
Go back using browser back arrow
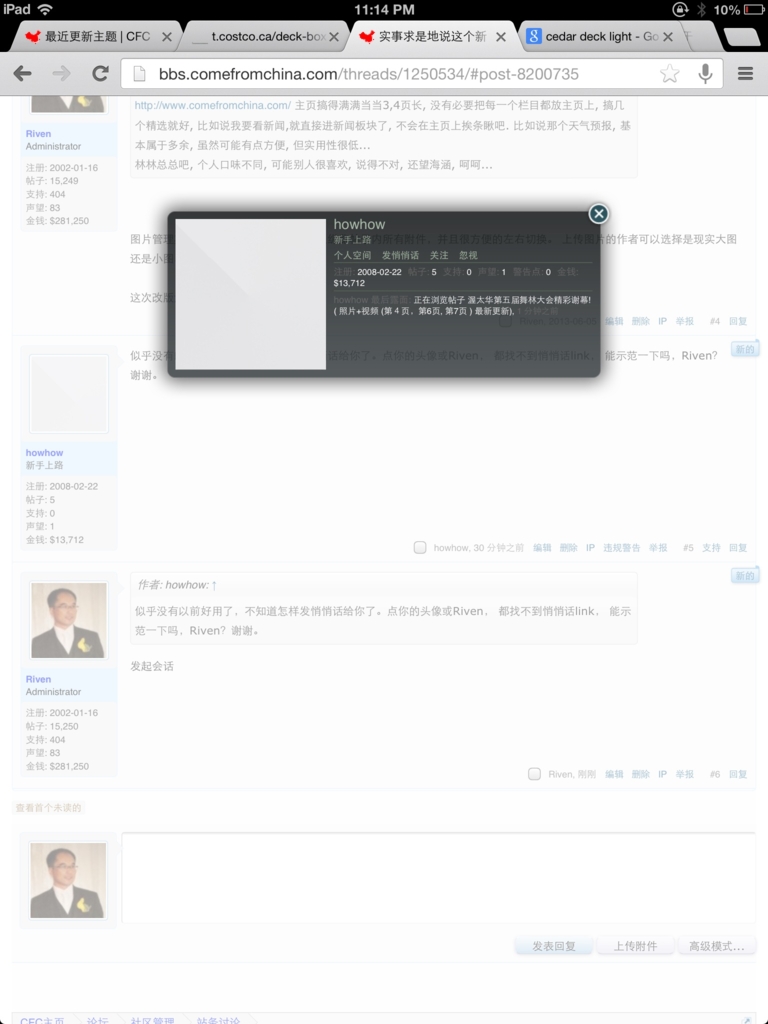[22, 73]
